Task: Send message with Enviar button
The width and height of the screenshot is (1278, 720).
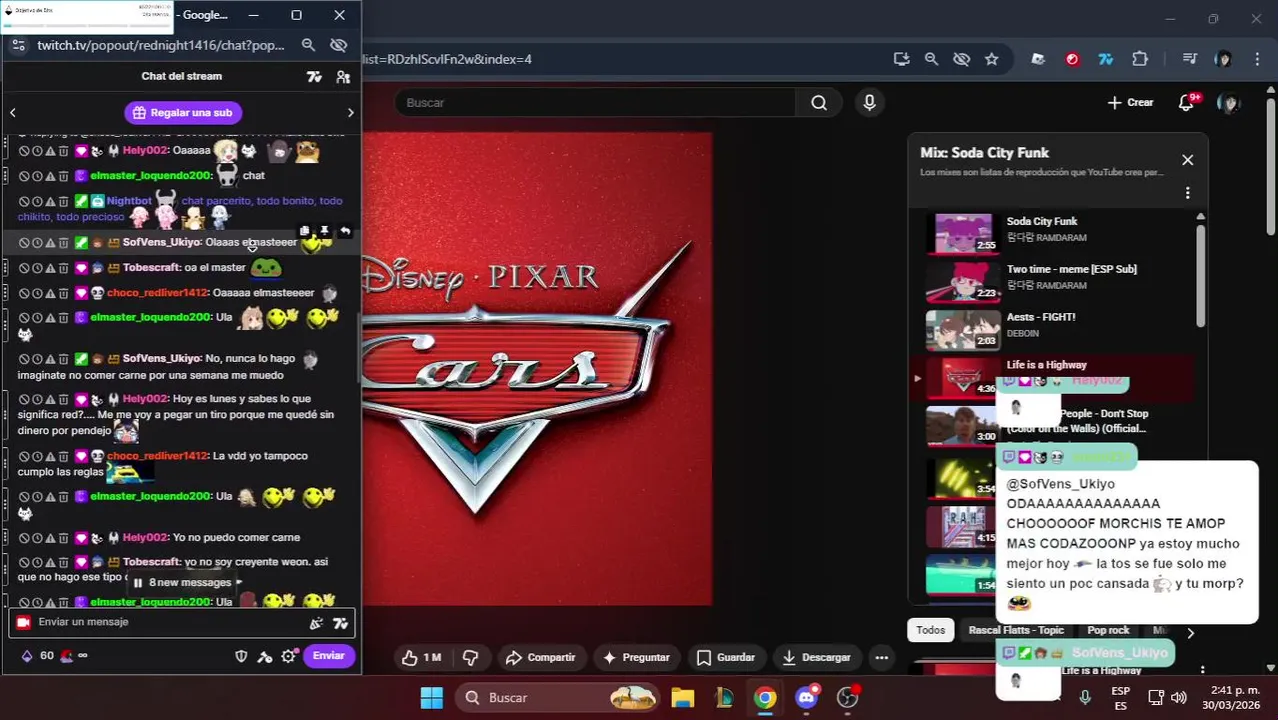Action: coord(329,656)
